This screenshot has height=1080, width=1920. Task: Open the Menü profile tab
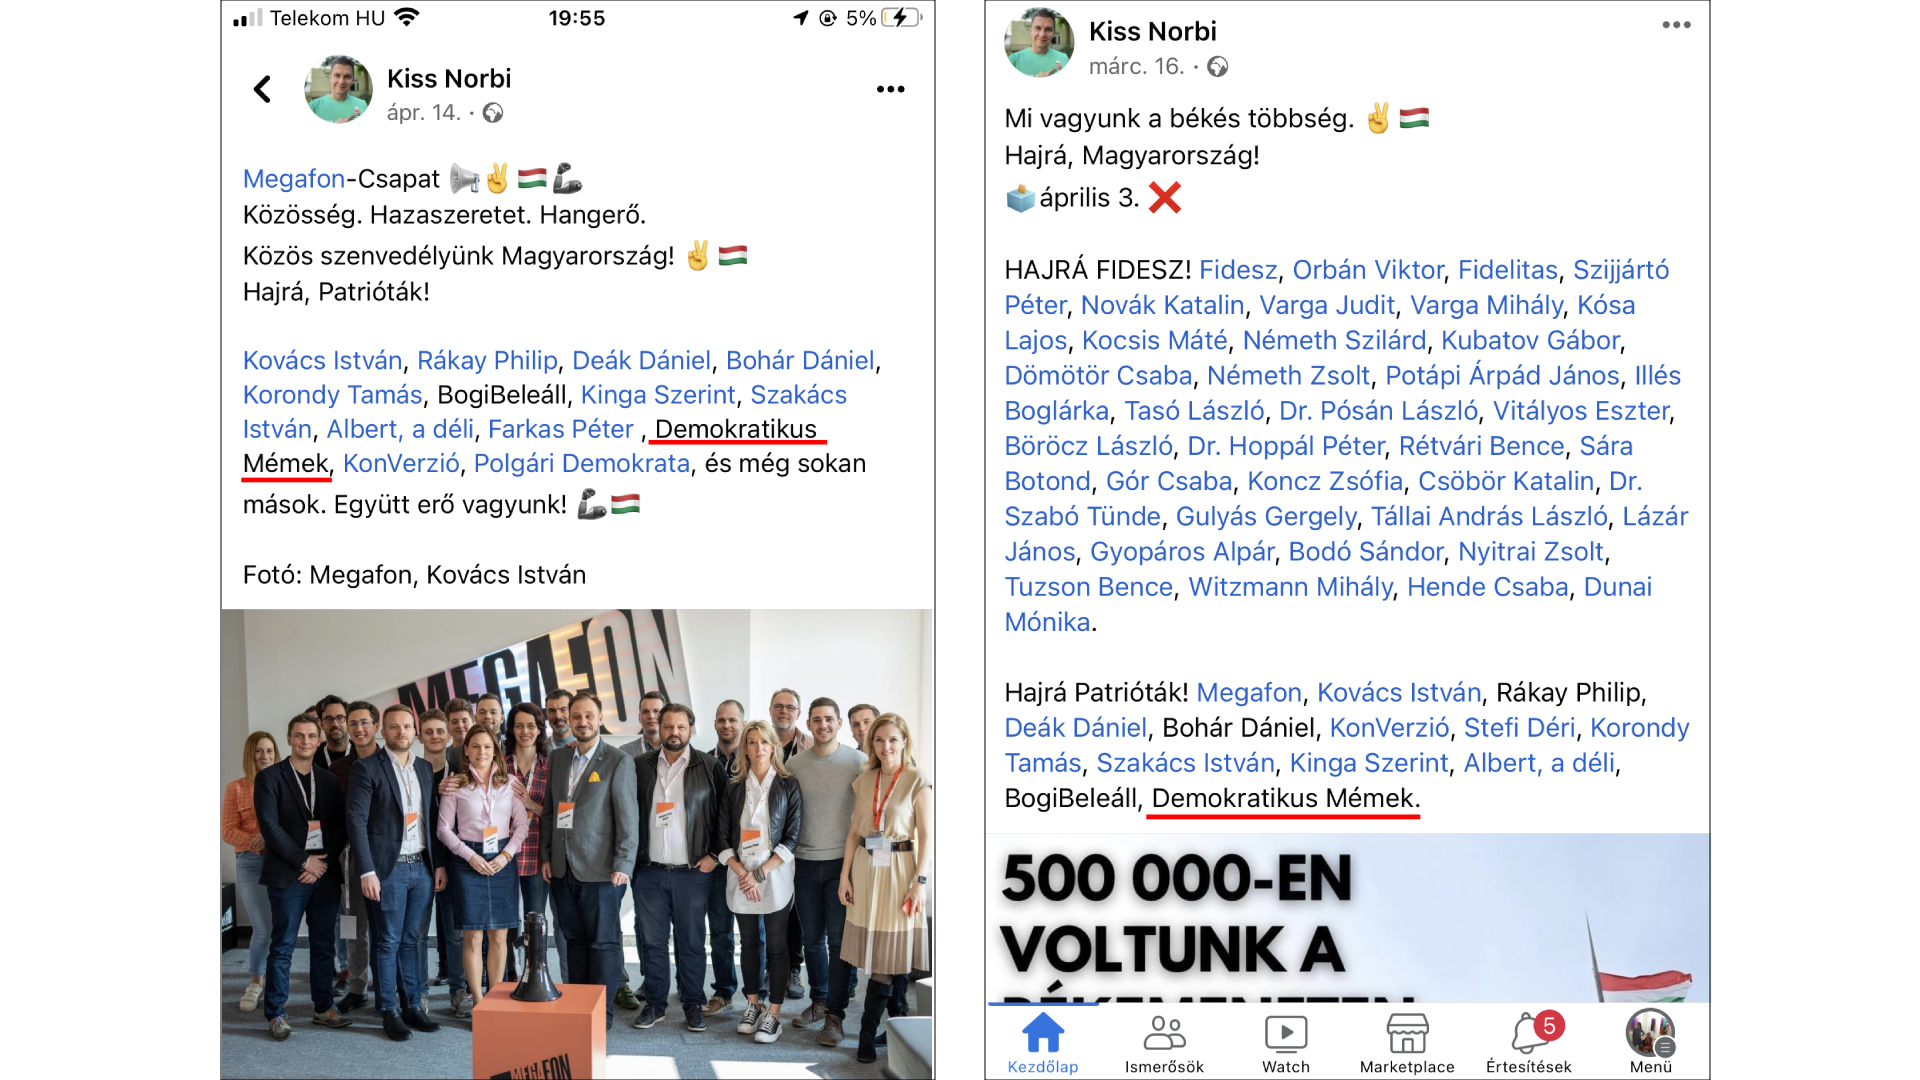point(1650,1043)
